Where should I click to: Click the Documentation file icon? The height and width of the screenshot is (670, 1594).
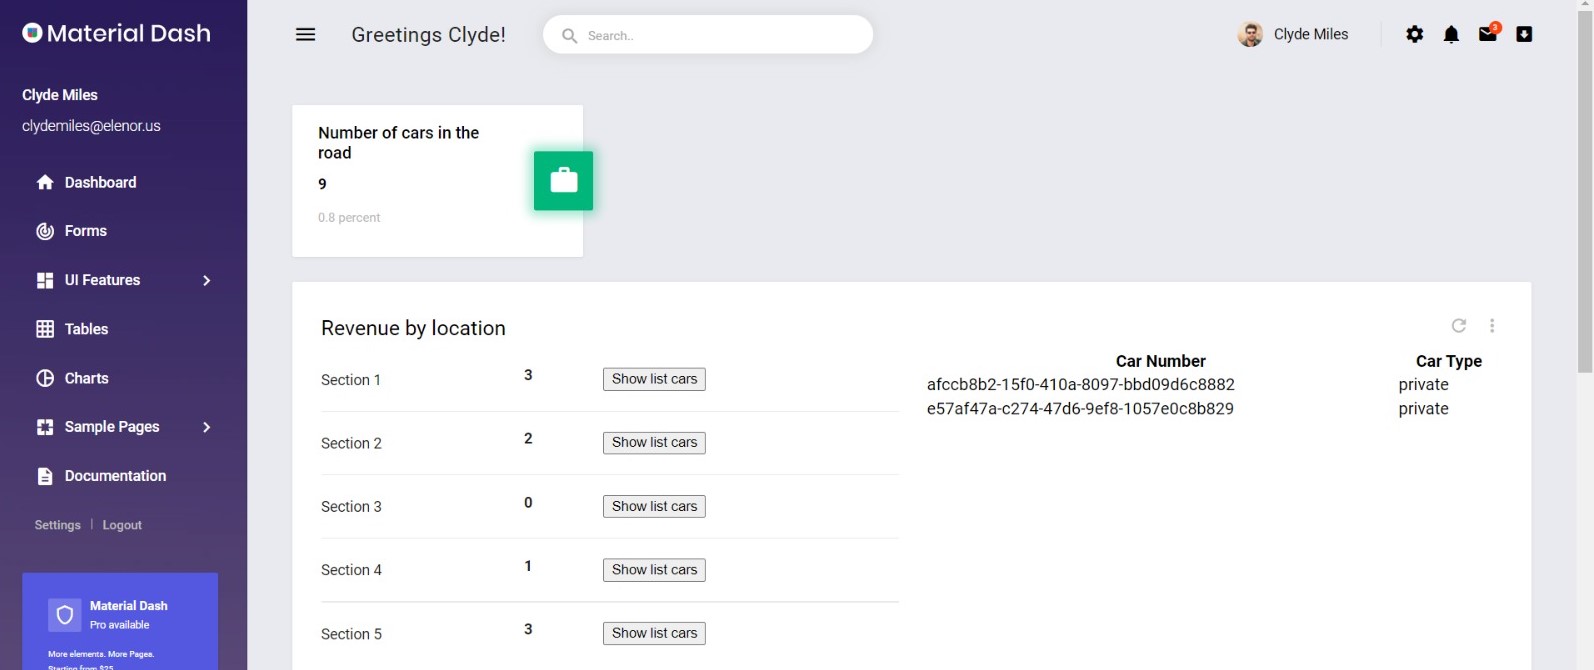pos(45,476)
